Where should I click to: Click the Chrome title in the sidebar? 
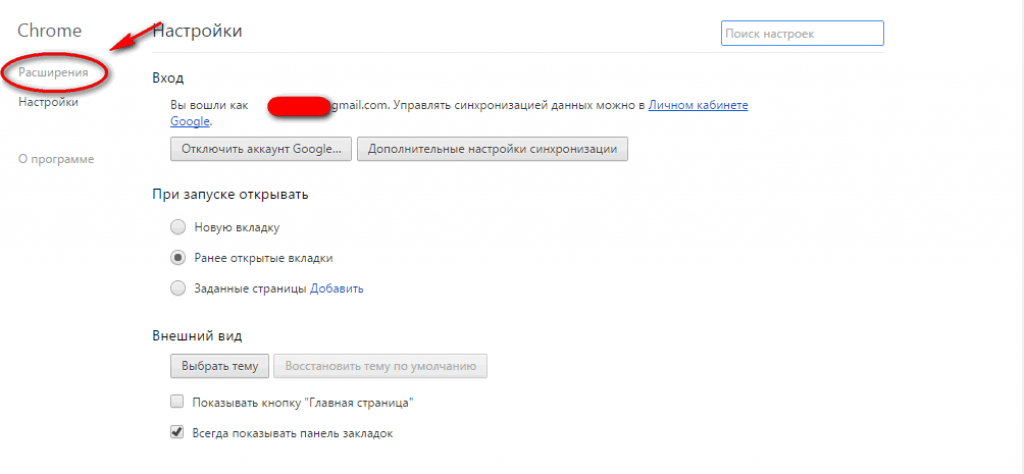click(49, 32)
